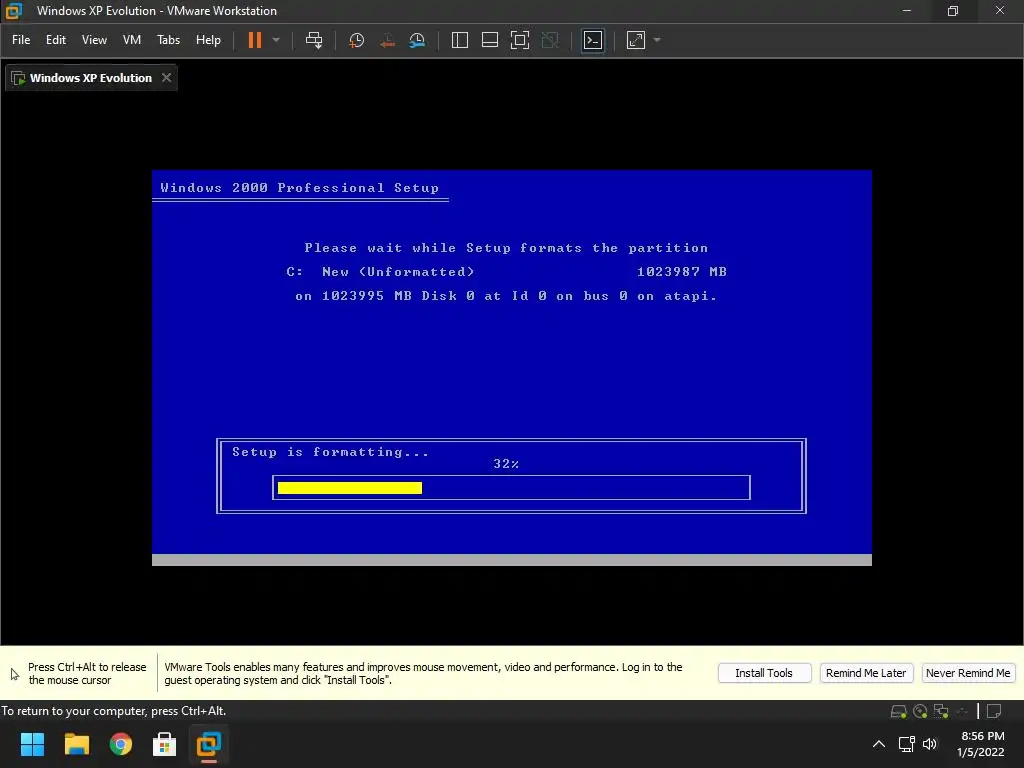The height and width of the screenshot is (768, 1024).
Task: Open the View menu
Action: (x=94, y=40)
